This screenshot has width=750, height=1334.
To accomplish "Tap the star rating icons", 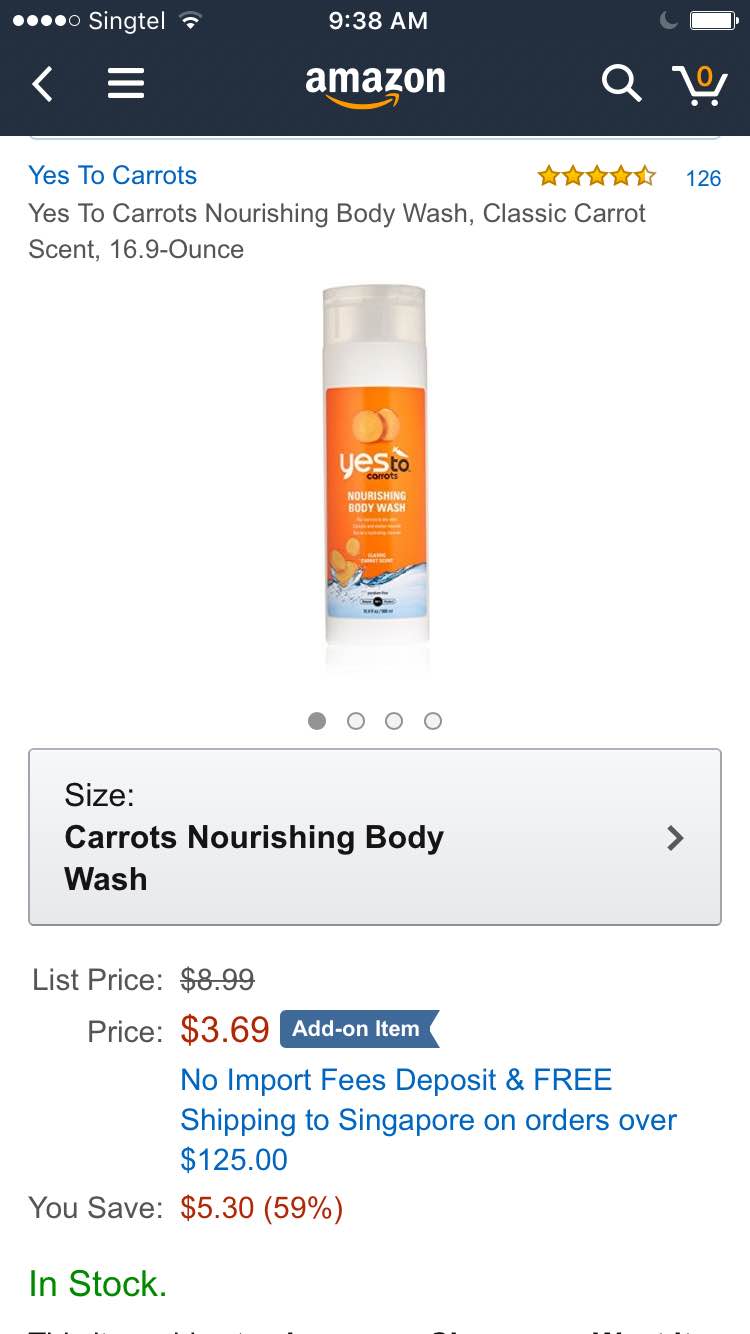I will [596, 177].
